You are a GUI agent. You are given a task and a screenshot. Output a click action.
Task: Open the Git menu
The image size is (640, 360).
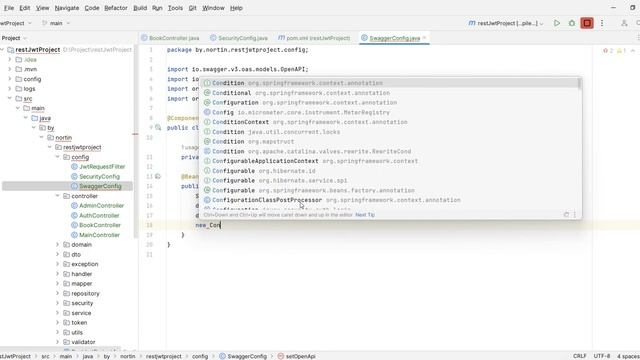[x=192, y=8]
